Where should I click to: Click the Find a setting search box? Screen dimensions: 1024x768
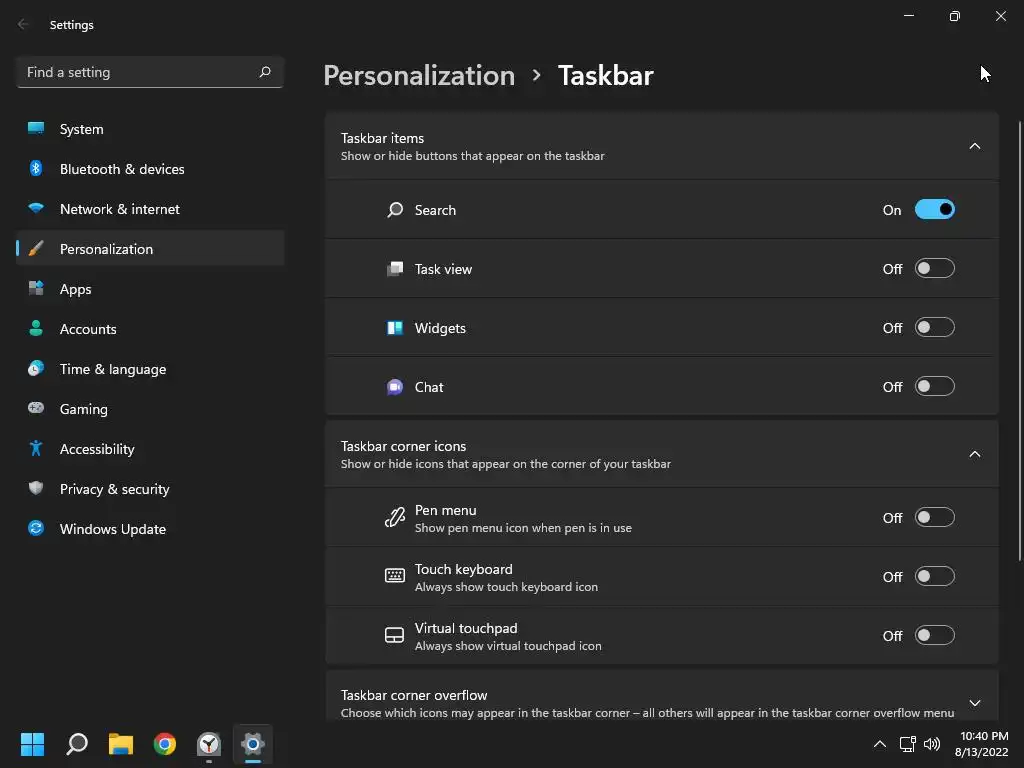coord(138,72)
